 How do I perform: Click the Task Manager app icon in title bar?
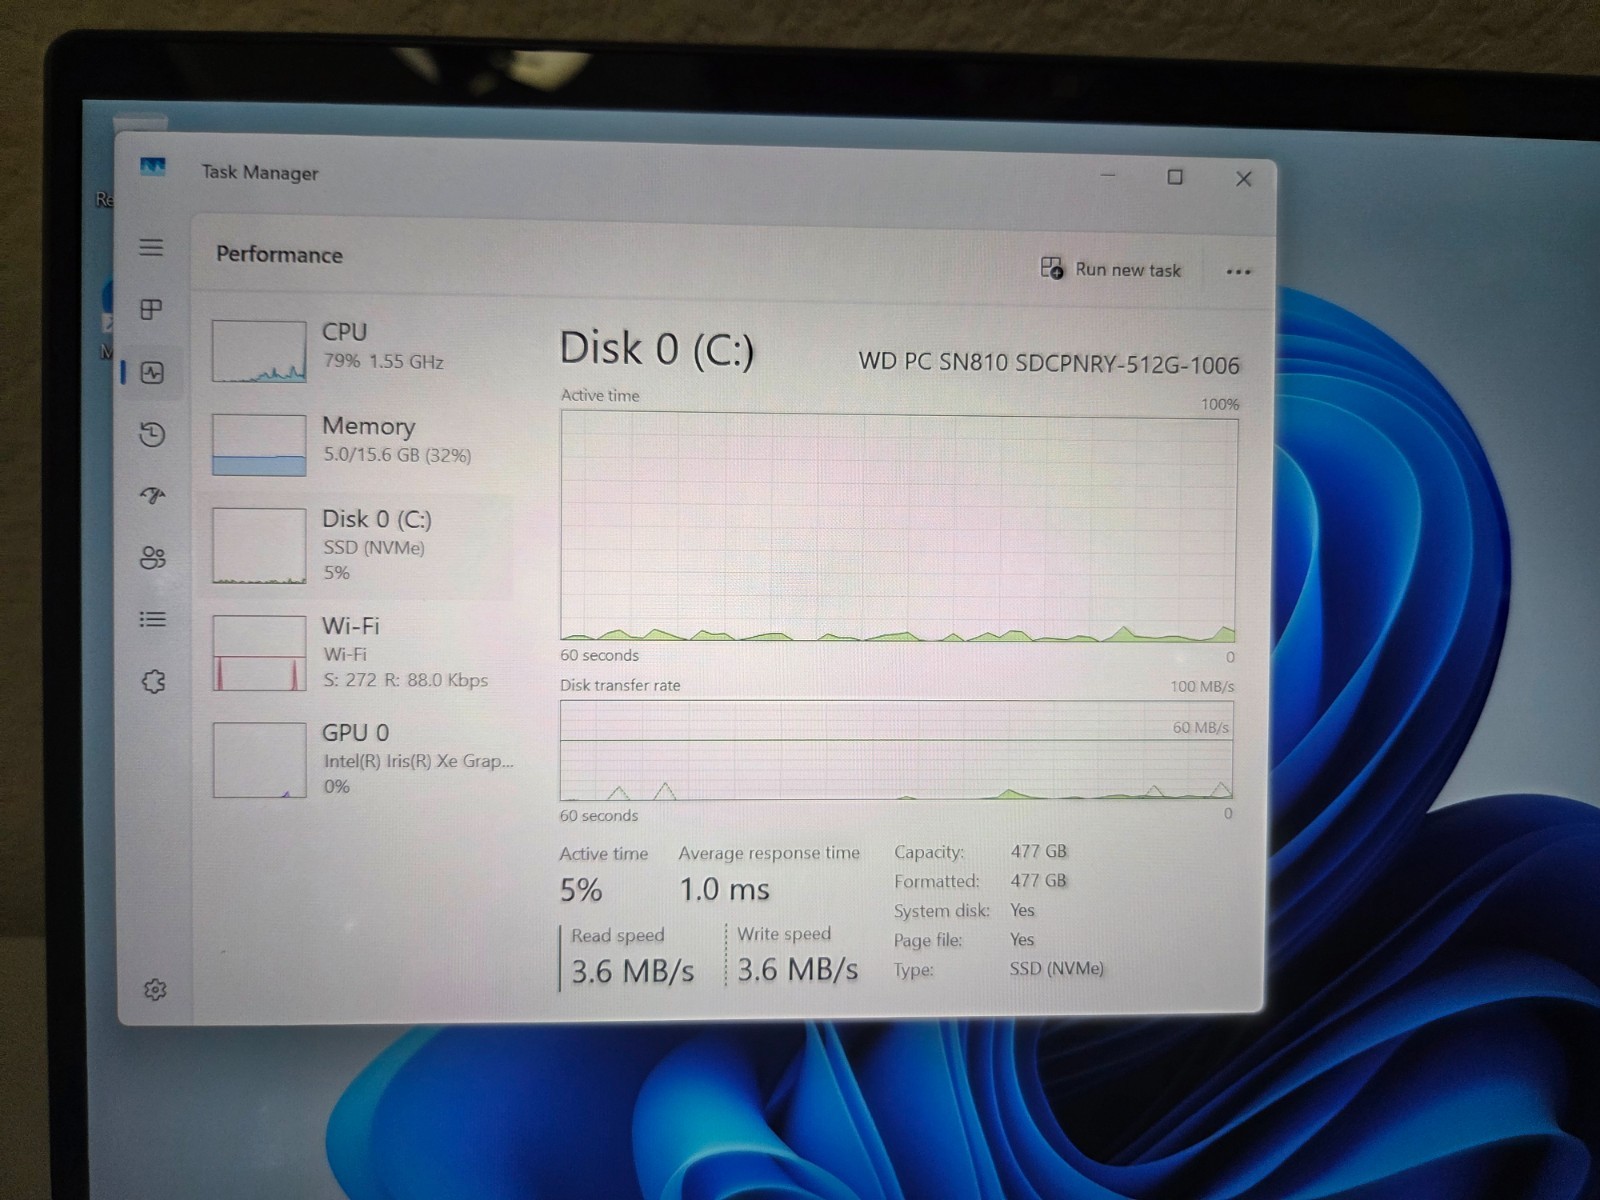[153, 166]
